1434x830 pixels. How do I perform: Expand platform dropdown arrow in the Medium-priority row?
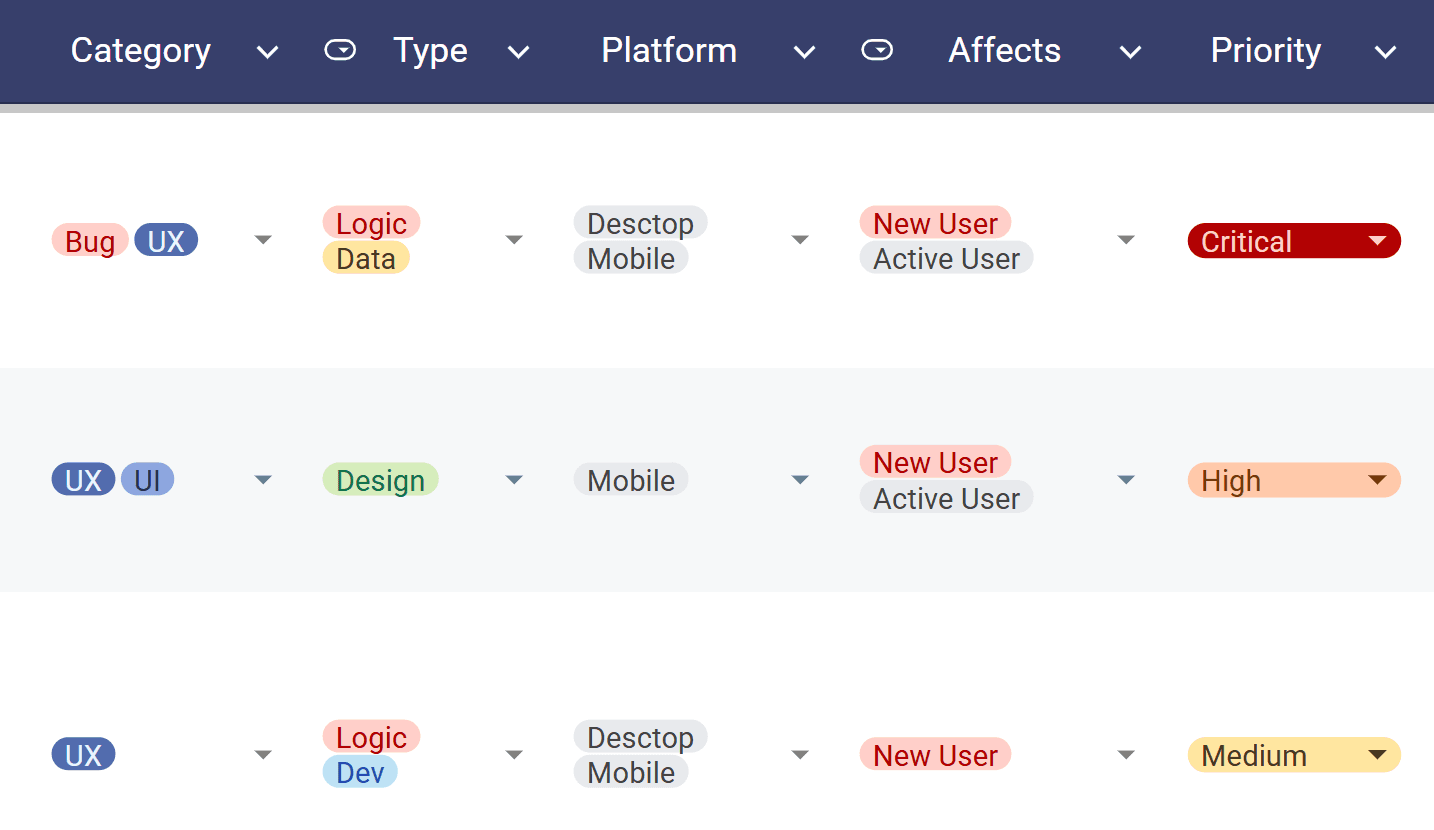pyautogui.click(x=800, y=755)
